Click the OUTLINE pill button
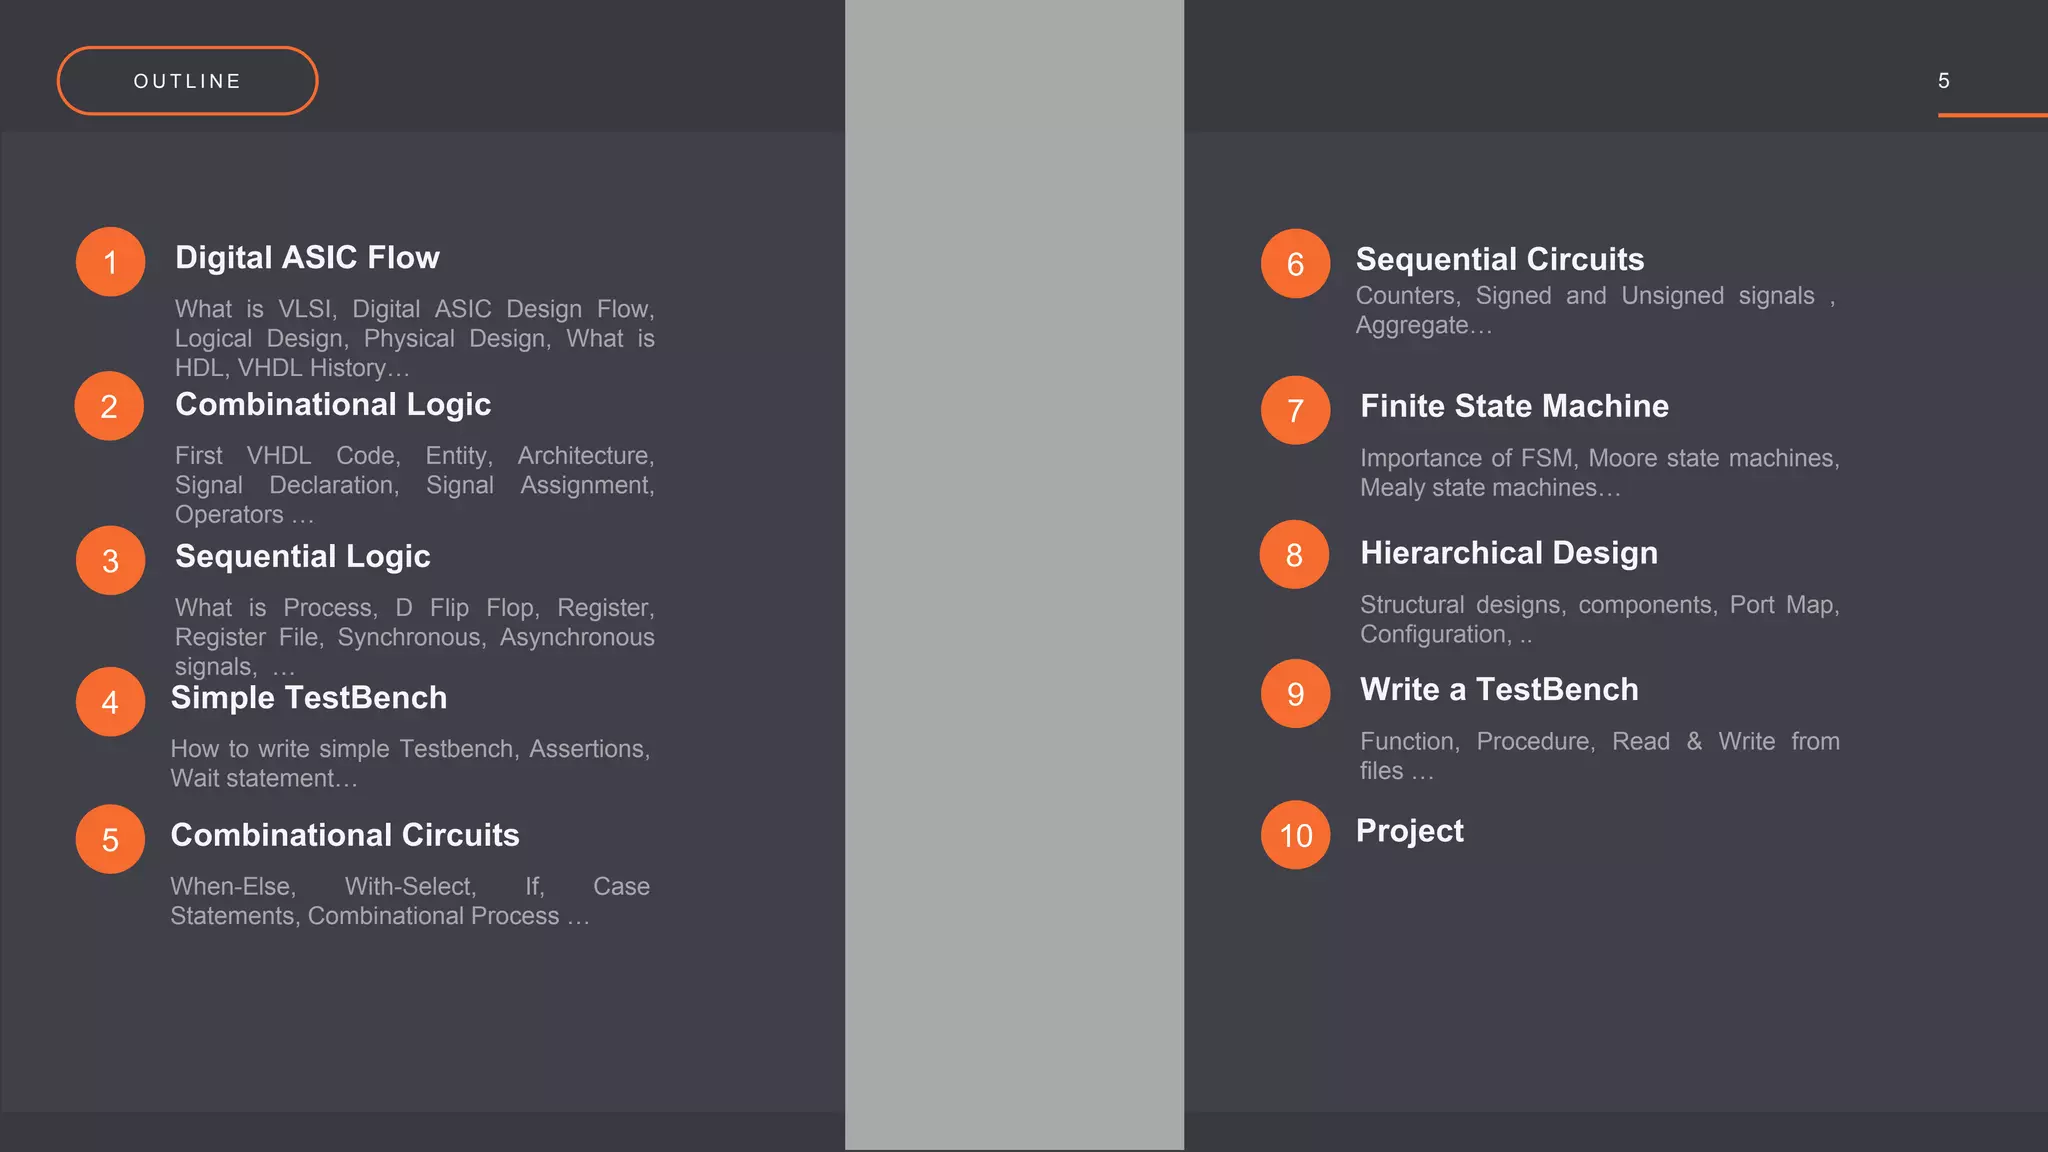 pyautogui.click(x=188, y=81)
